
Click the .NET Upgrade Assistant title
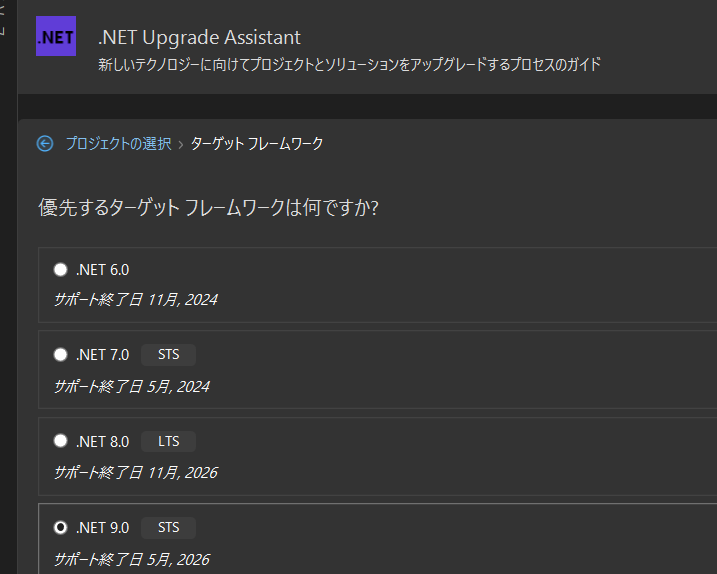point(199,38)
